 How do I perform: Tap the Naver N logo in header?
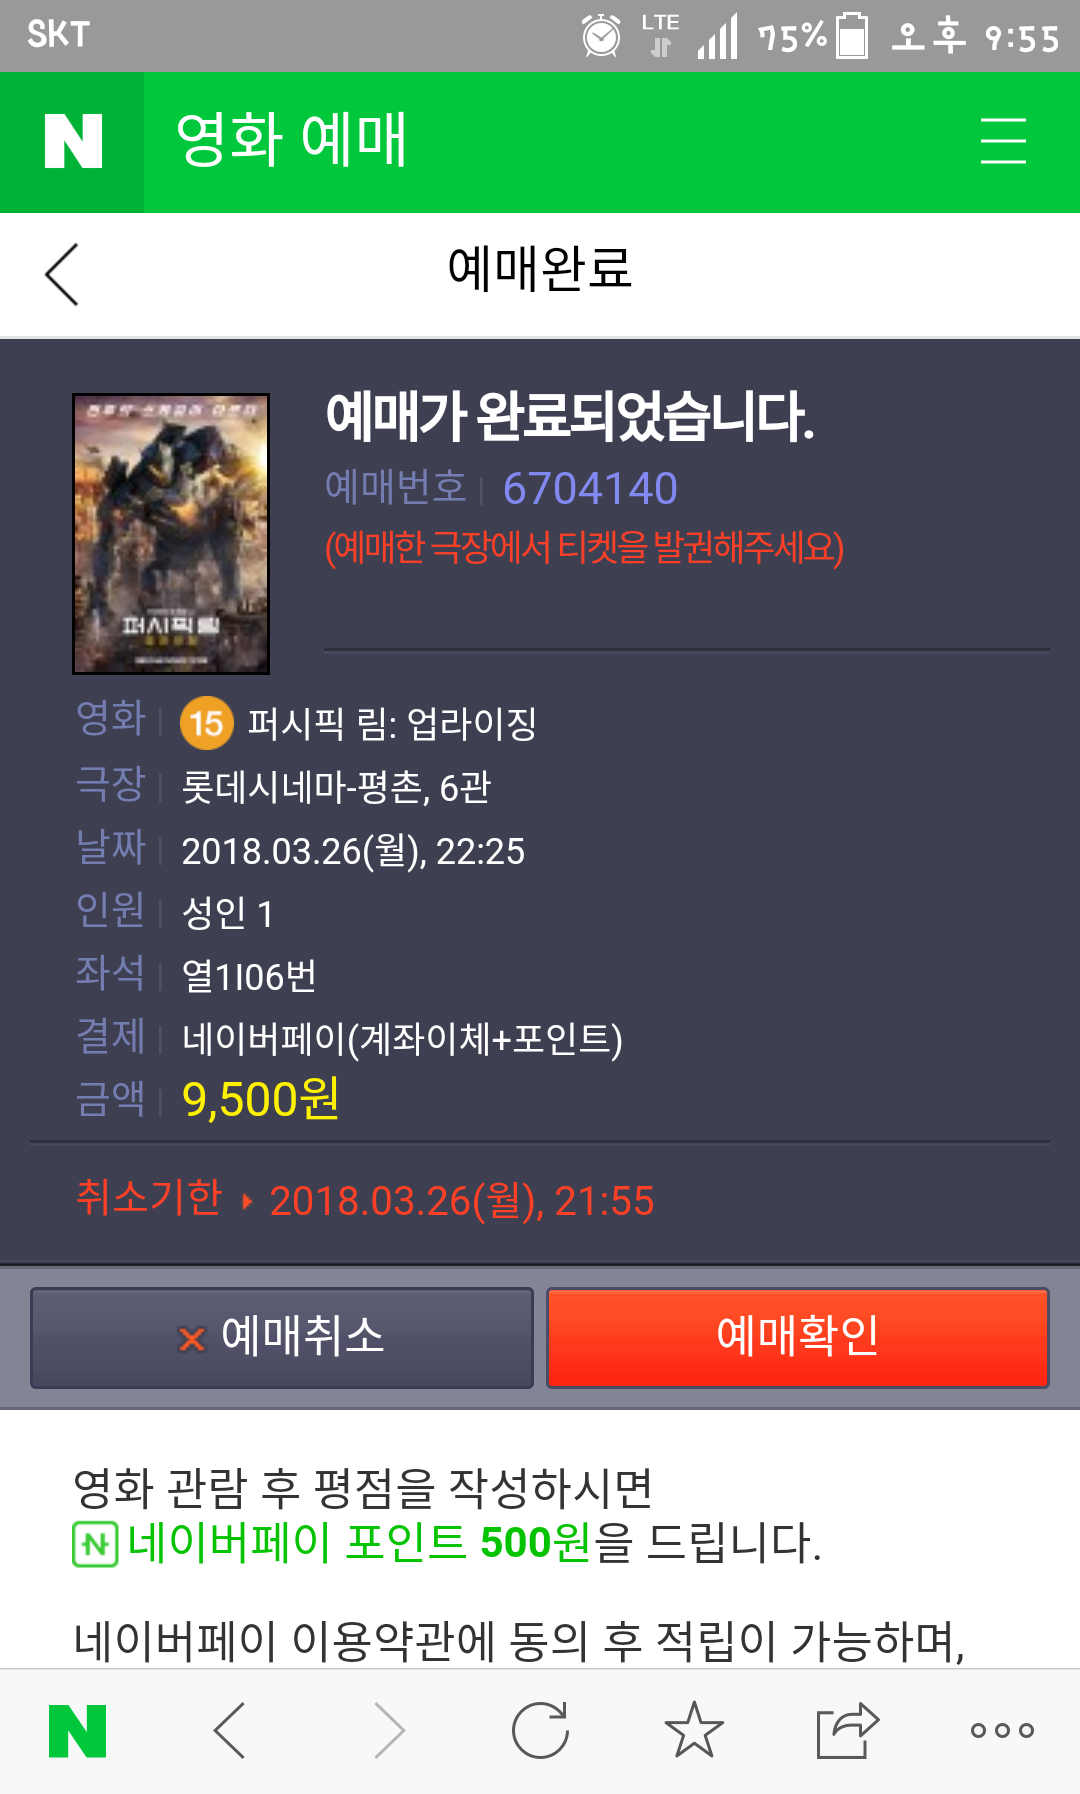tap(72, 142)
